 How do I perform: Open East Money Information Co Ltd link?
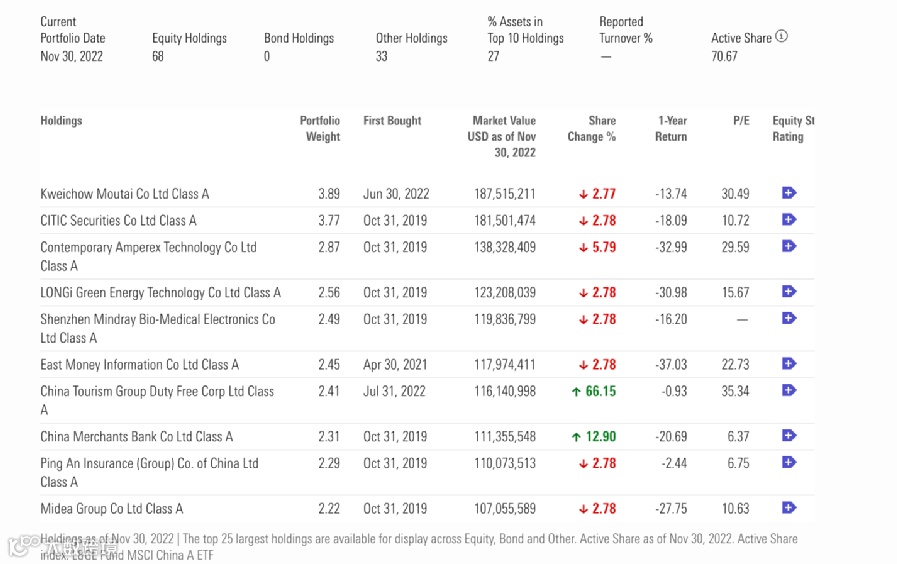tap(139, 365)
